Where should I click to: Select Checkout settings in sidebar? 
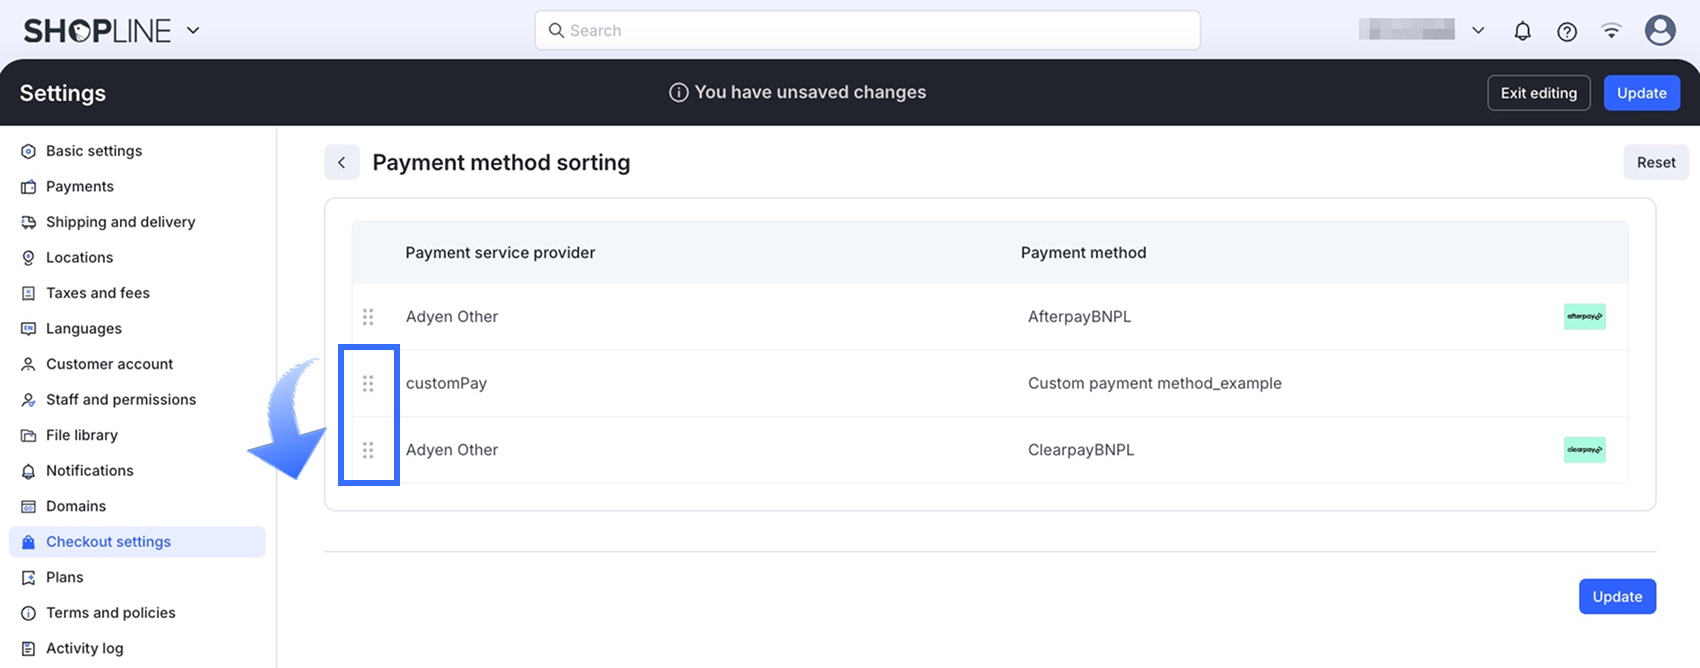(x=108, y=542)
